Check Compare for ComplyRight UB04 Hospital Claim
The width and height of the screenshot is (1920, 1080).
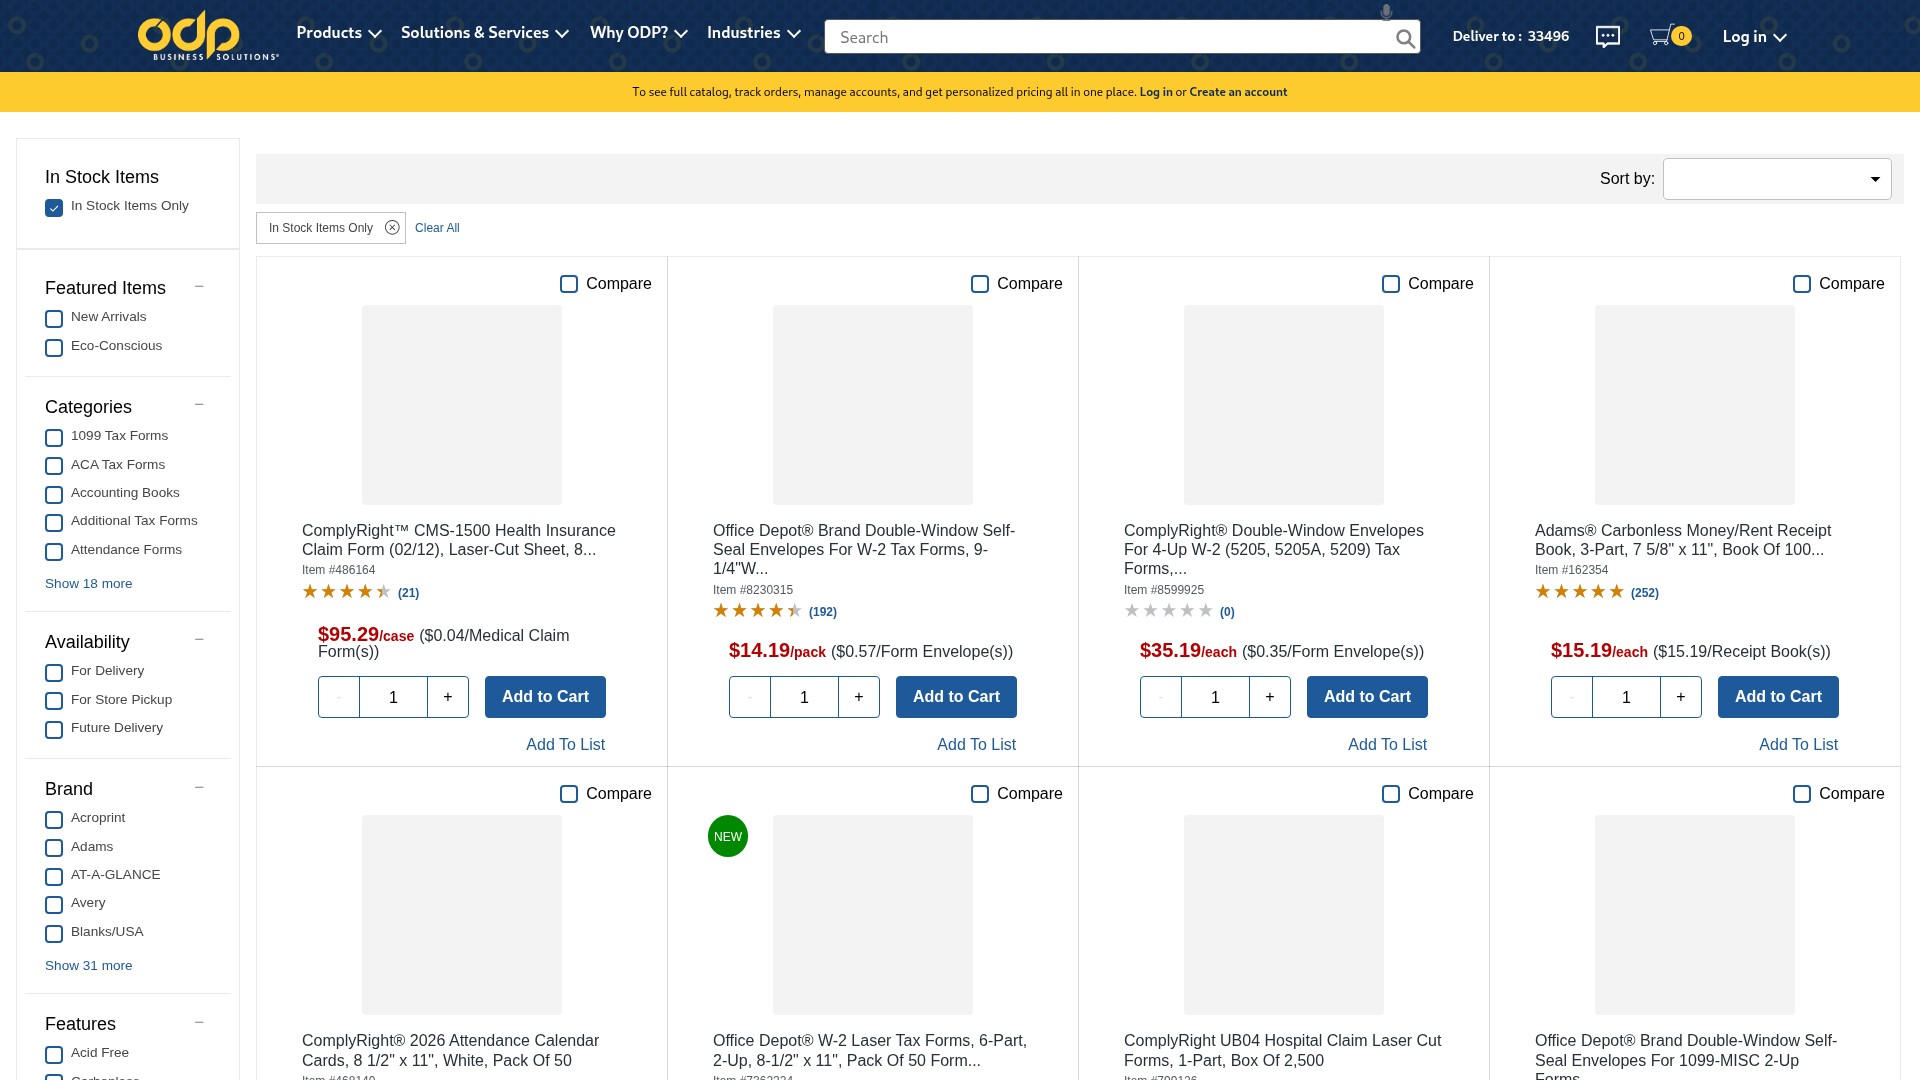[1391, 794]
